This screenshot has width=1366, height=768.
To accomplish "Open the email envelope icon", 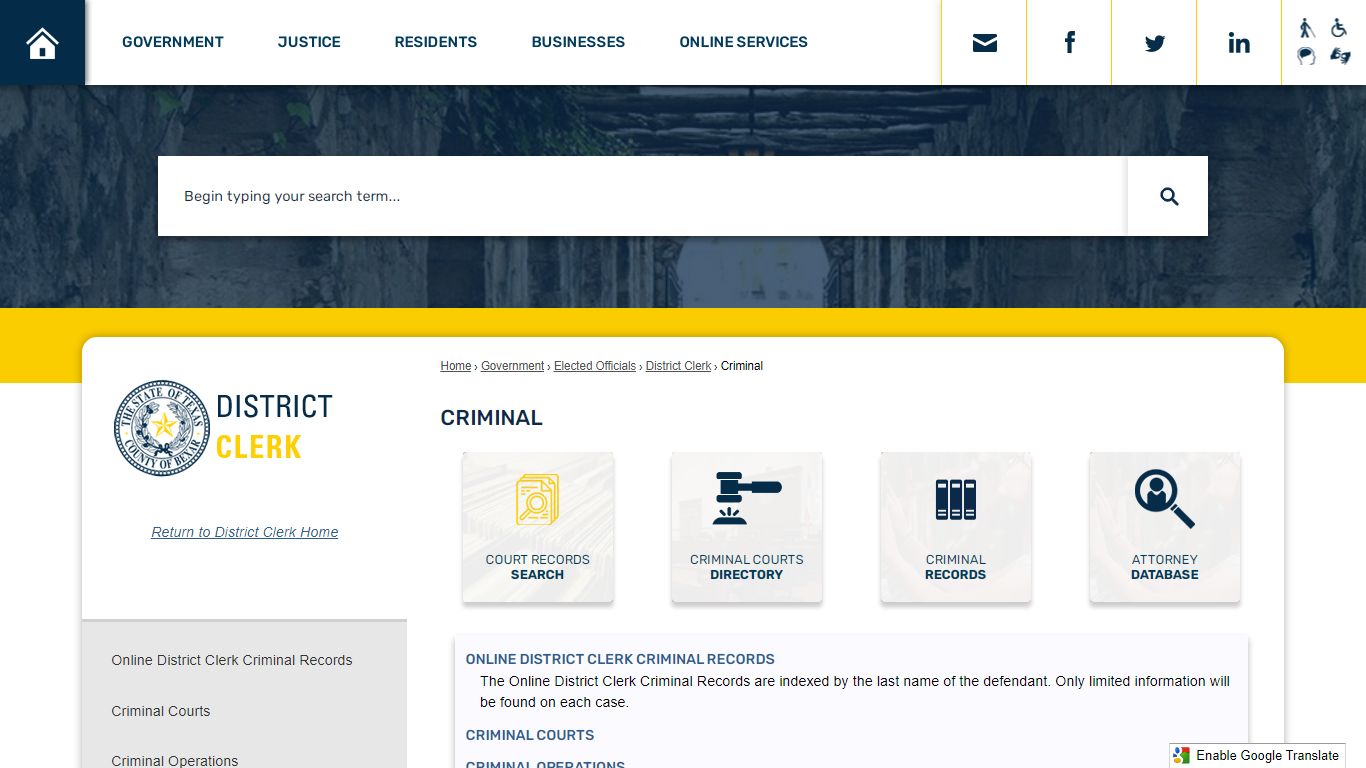I will (984, 43).
